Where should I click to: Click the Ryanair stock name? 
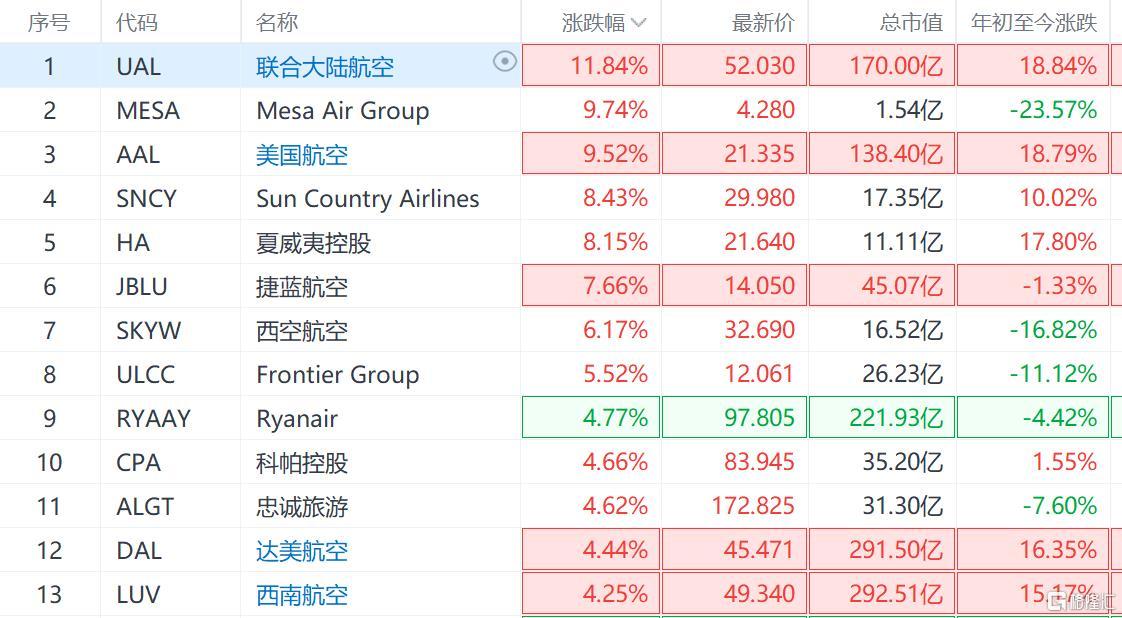(297, 419)
